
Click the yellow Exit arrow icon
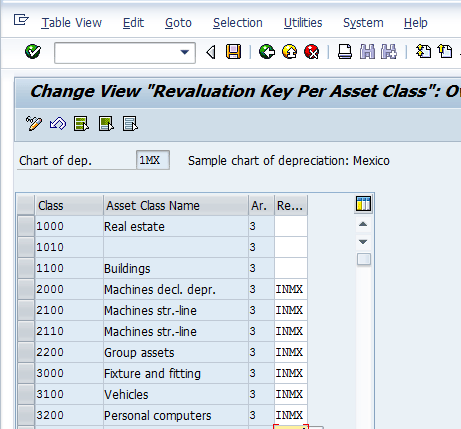click(289, 52)
